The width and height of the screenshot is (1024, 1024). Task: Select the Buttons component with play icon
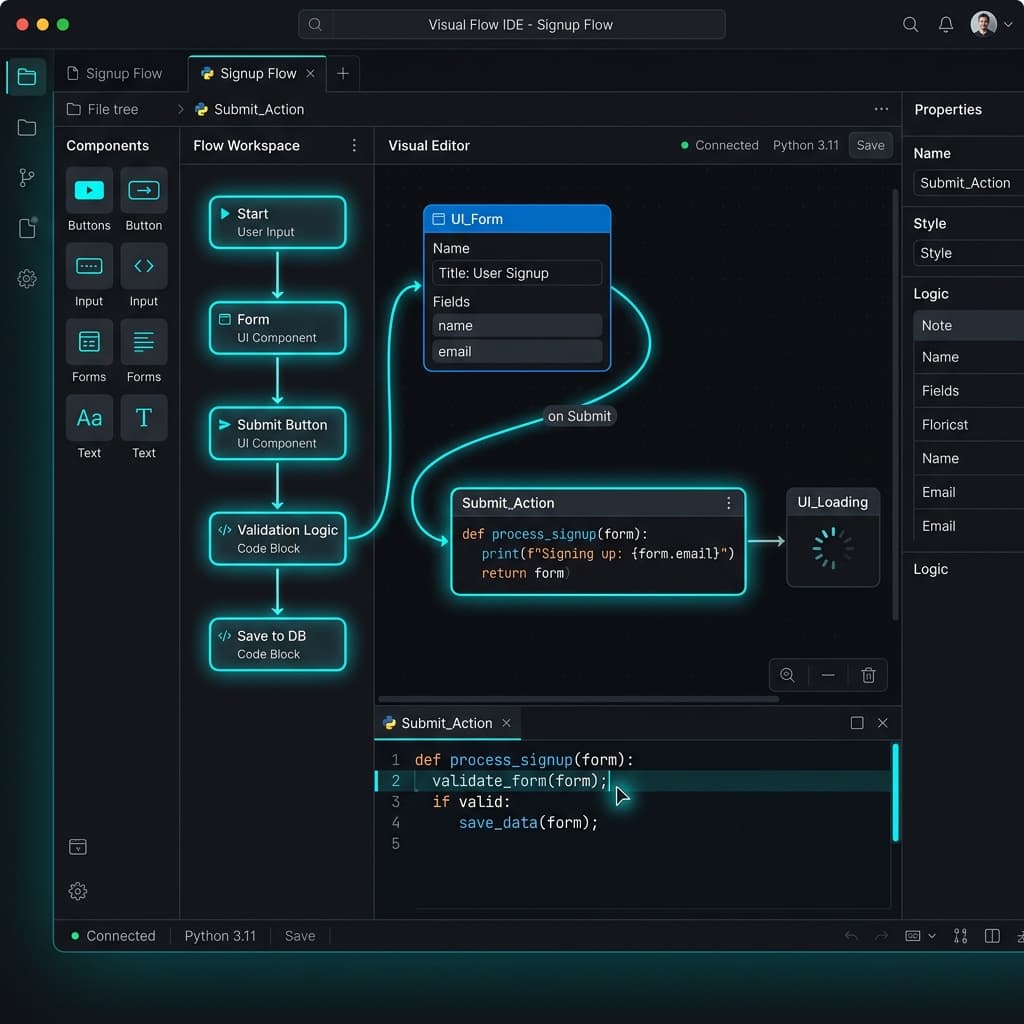click(x=89, y=190)
